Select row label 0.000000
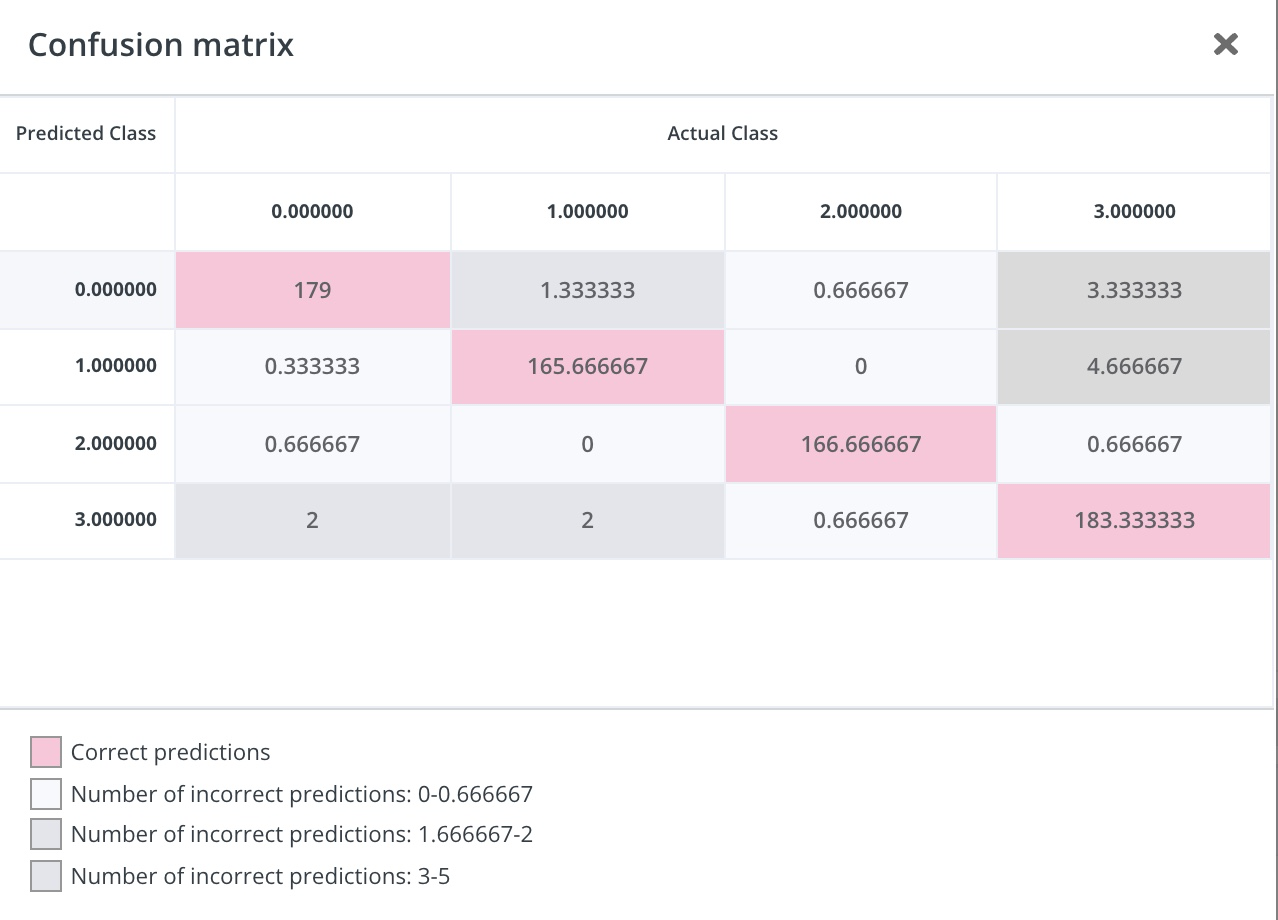This screenshot has width=1278, height=920. click(x=116, y=289)
